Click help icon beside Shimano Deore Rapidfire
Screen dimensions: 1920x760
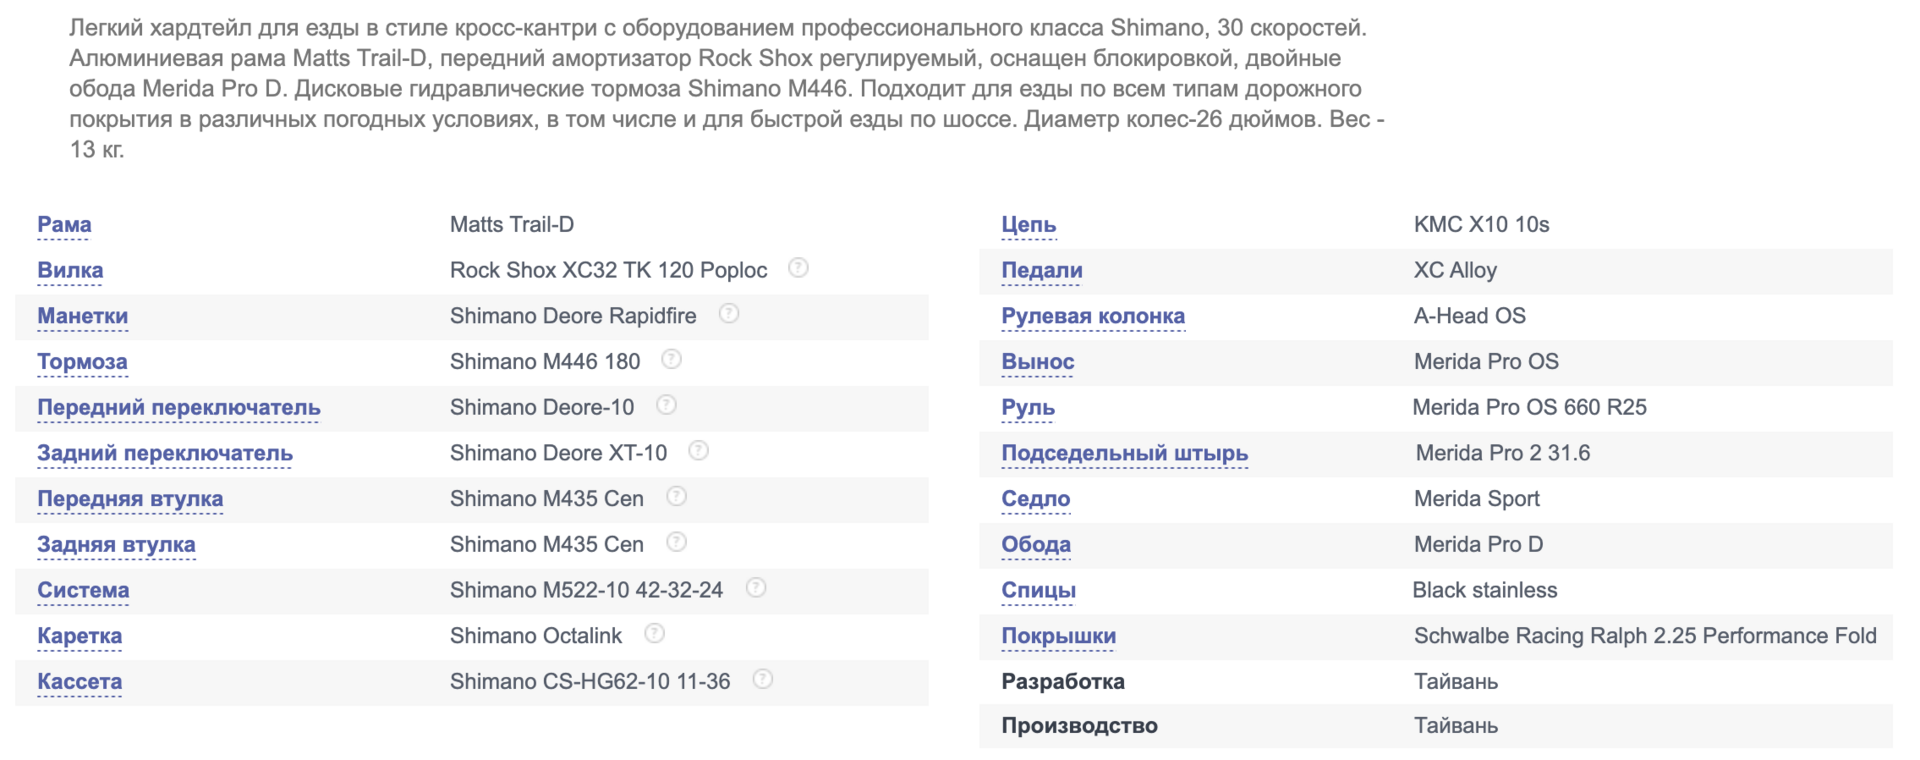point(729,314)
